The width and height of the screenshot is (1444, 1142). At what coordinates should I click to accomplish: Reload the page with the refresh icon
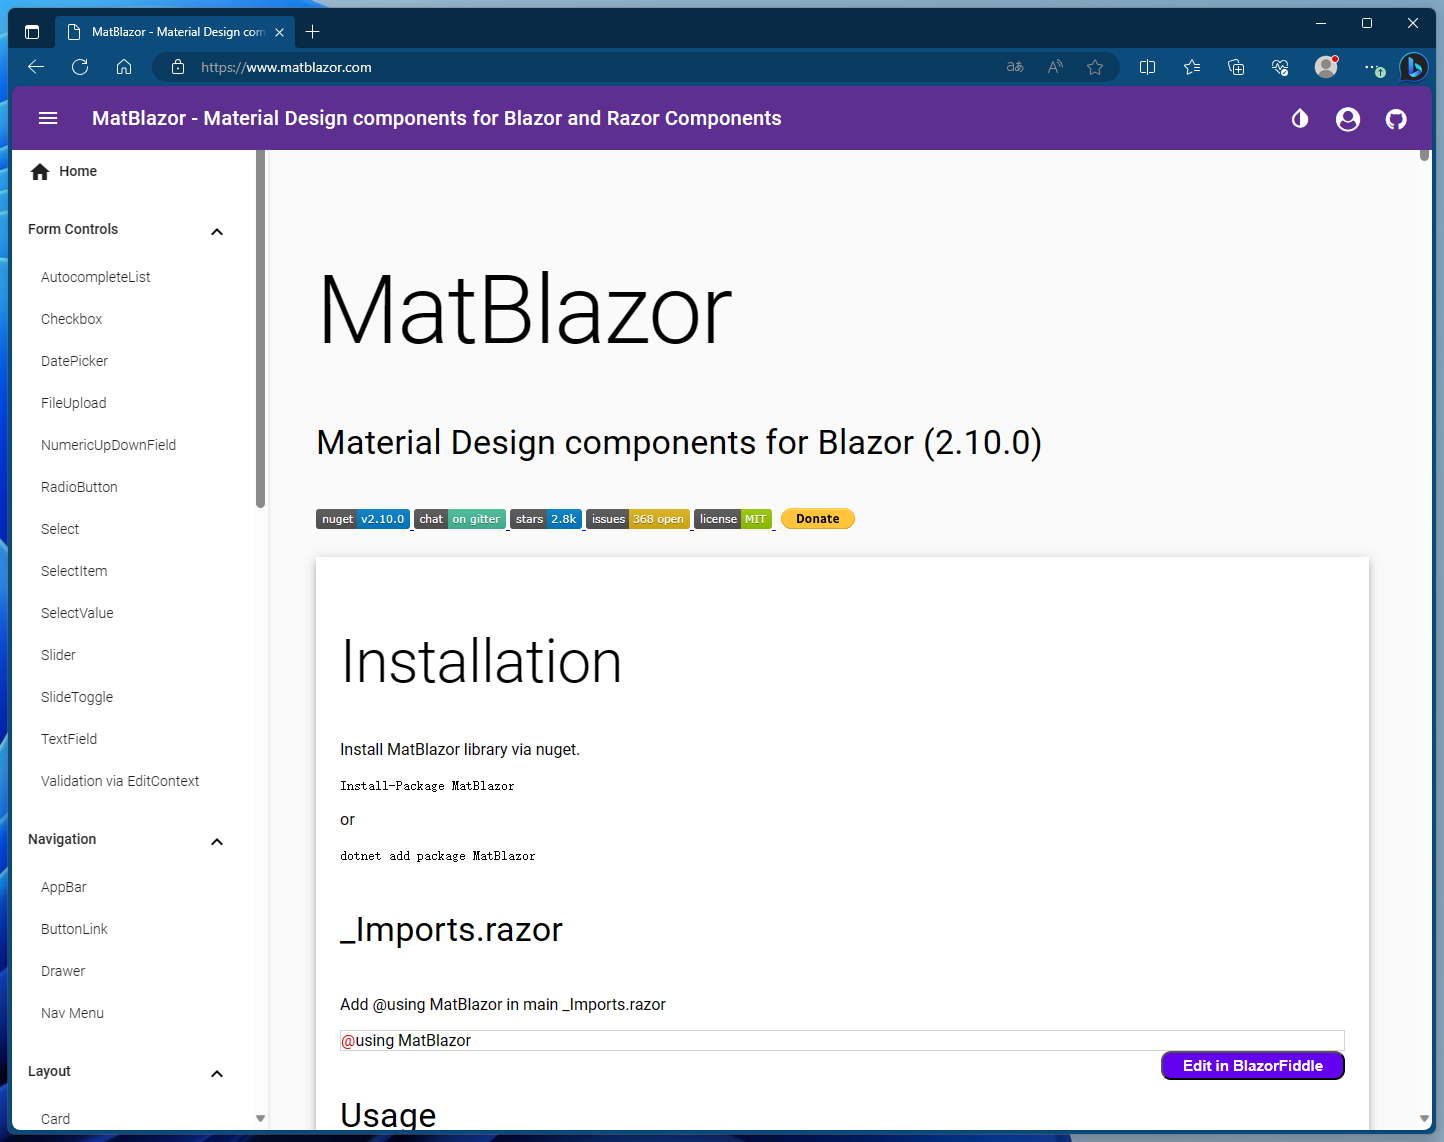80,67
